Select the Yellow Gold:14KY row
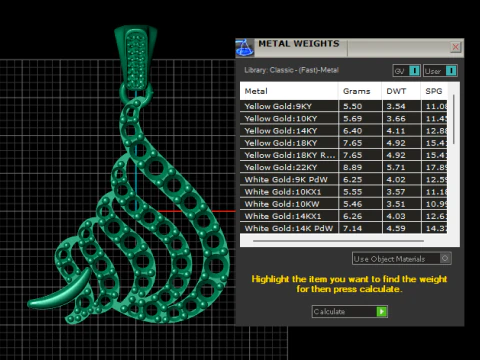This screenshot has height=360, width=480. (x=343, y=131)
